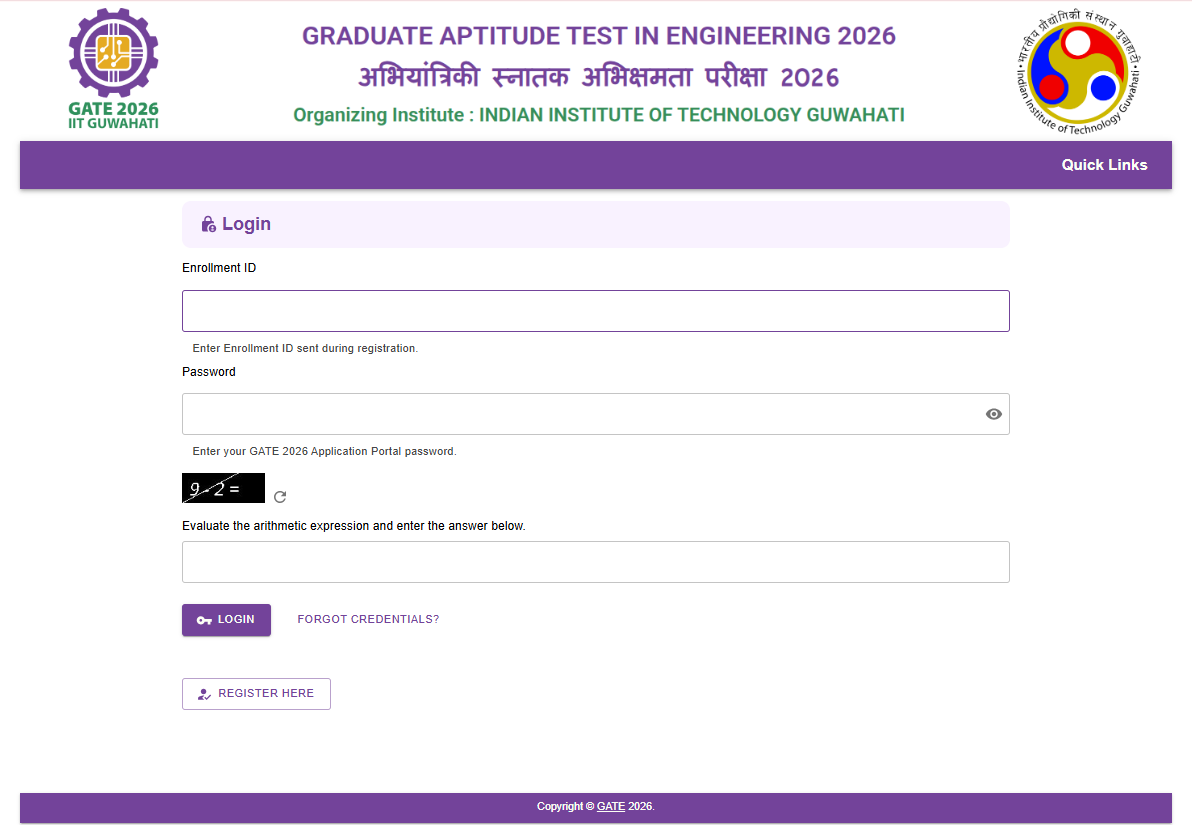
Task: Click into the Password text field
Action: pyautogui.click(x=580, y=414)
